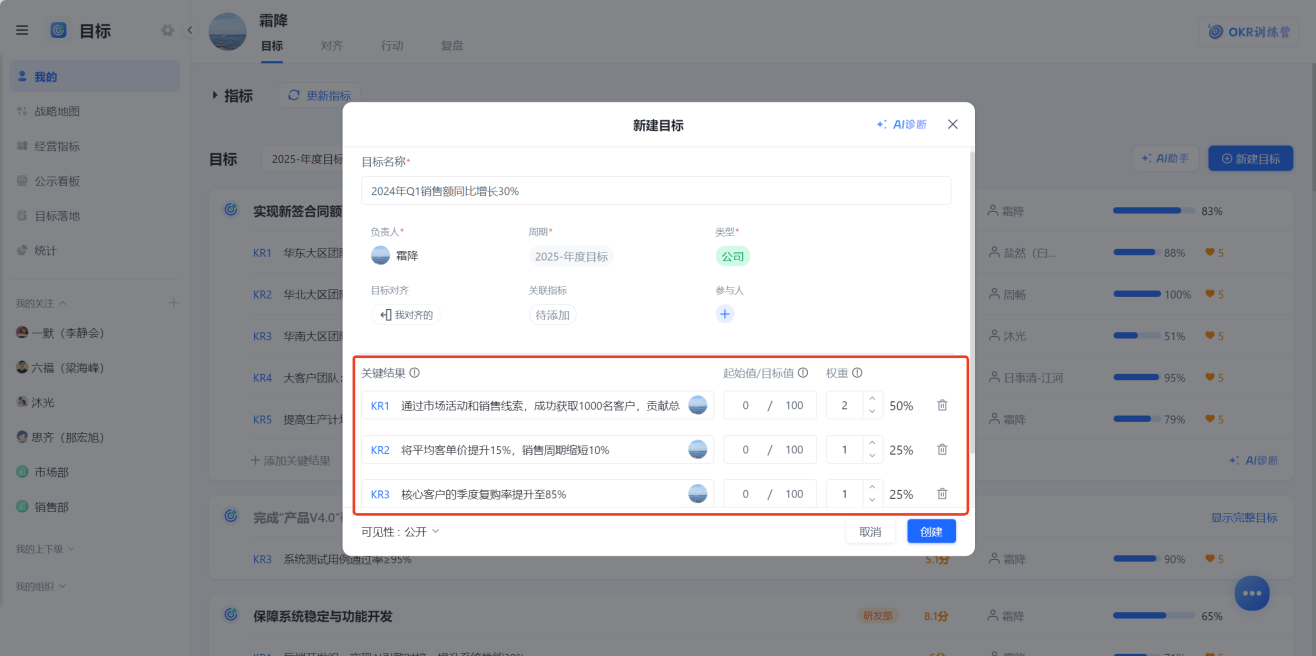Increase the KR3 weight with up arrow

pyautogui.click(x=871, y=487)
